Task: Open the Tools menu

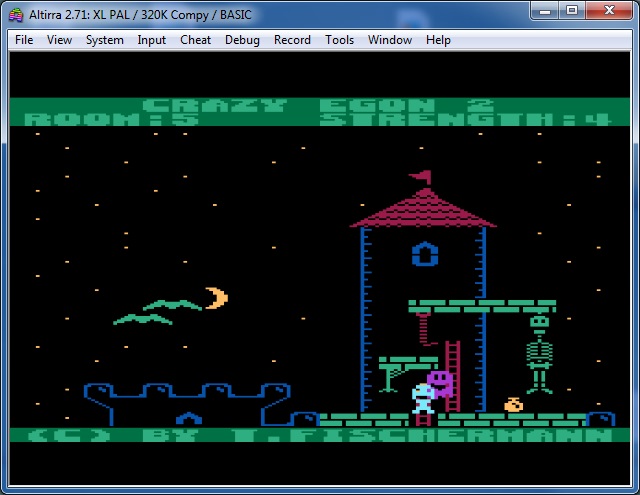Action: coord(339,40)
